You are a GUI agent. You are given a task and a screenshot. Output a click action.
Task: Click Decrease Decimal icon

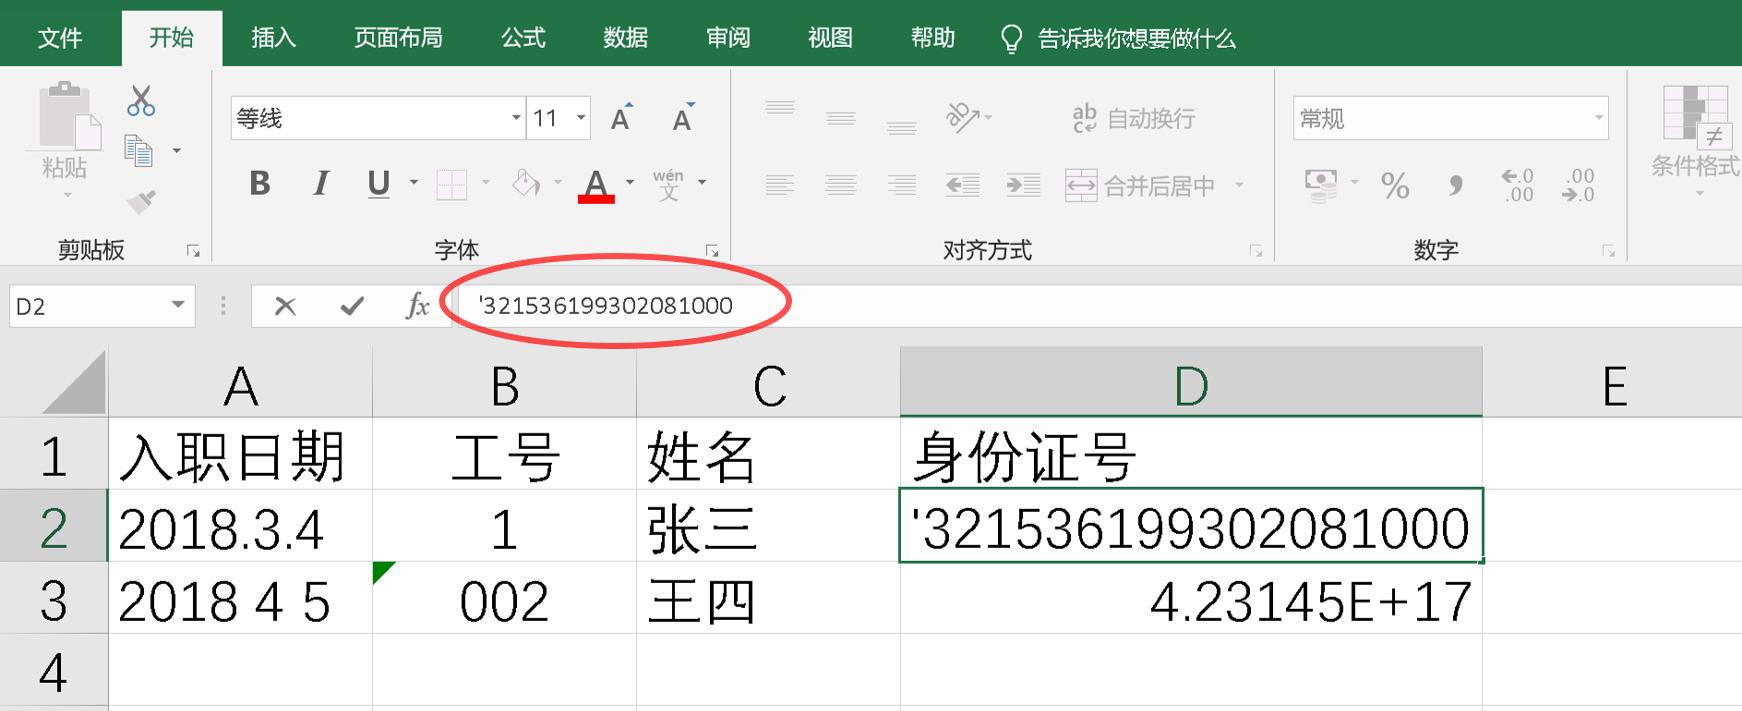click(1578, 185)
